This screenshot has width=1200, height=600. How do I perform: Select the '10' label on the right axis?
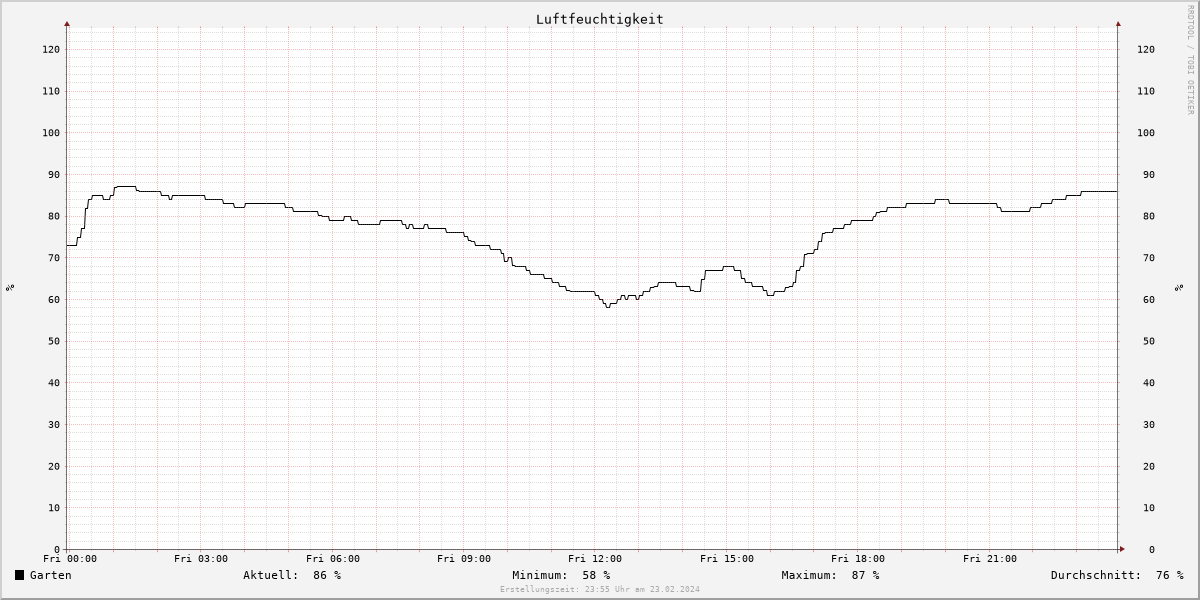(x=1149, y=508)
